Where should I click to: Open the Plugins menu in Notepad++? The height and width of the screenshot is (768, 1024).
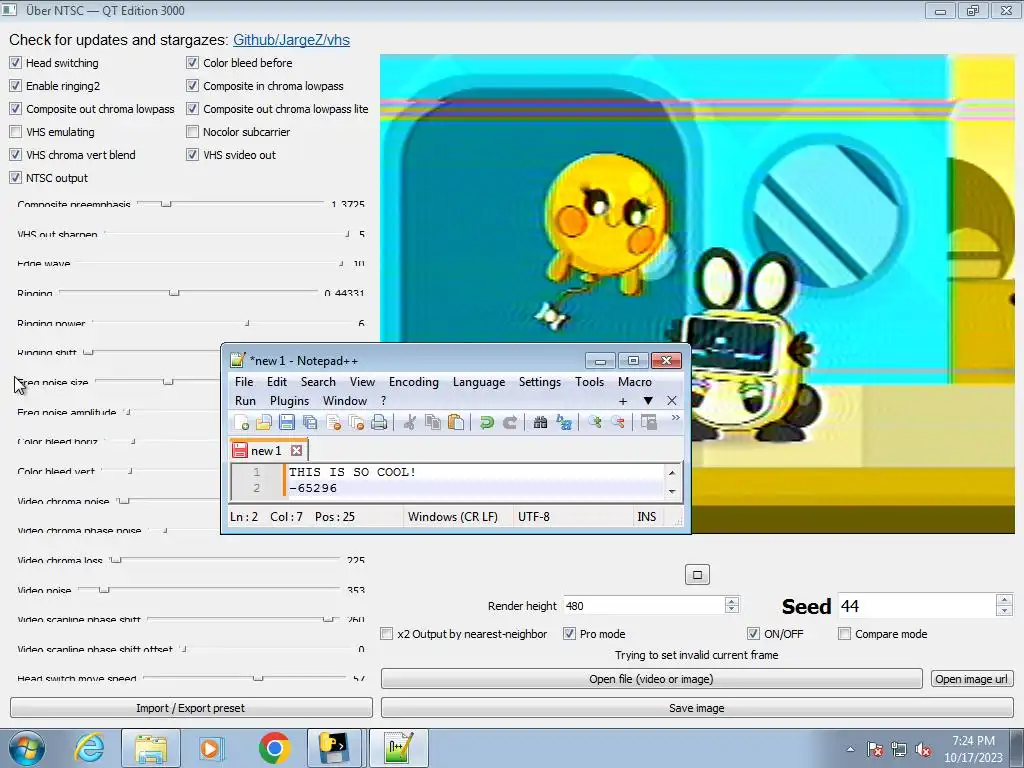[x=289, y=401]
